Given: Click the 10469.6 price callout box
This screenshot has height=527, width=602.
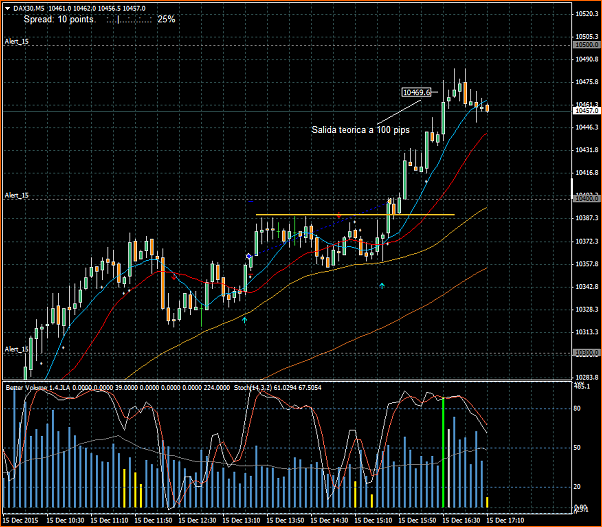Looking at the screenshot, I should (x=416, y=92).
